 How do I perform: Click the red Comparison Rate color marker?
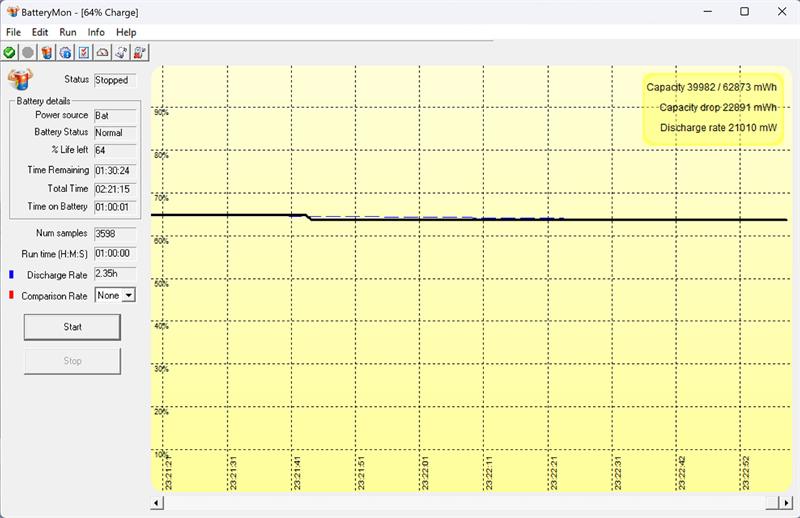click(11, 295)
